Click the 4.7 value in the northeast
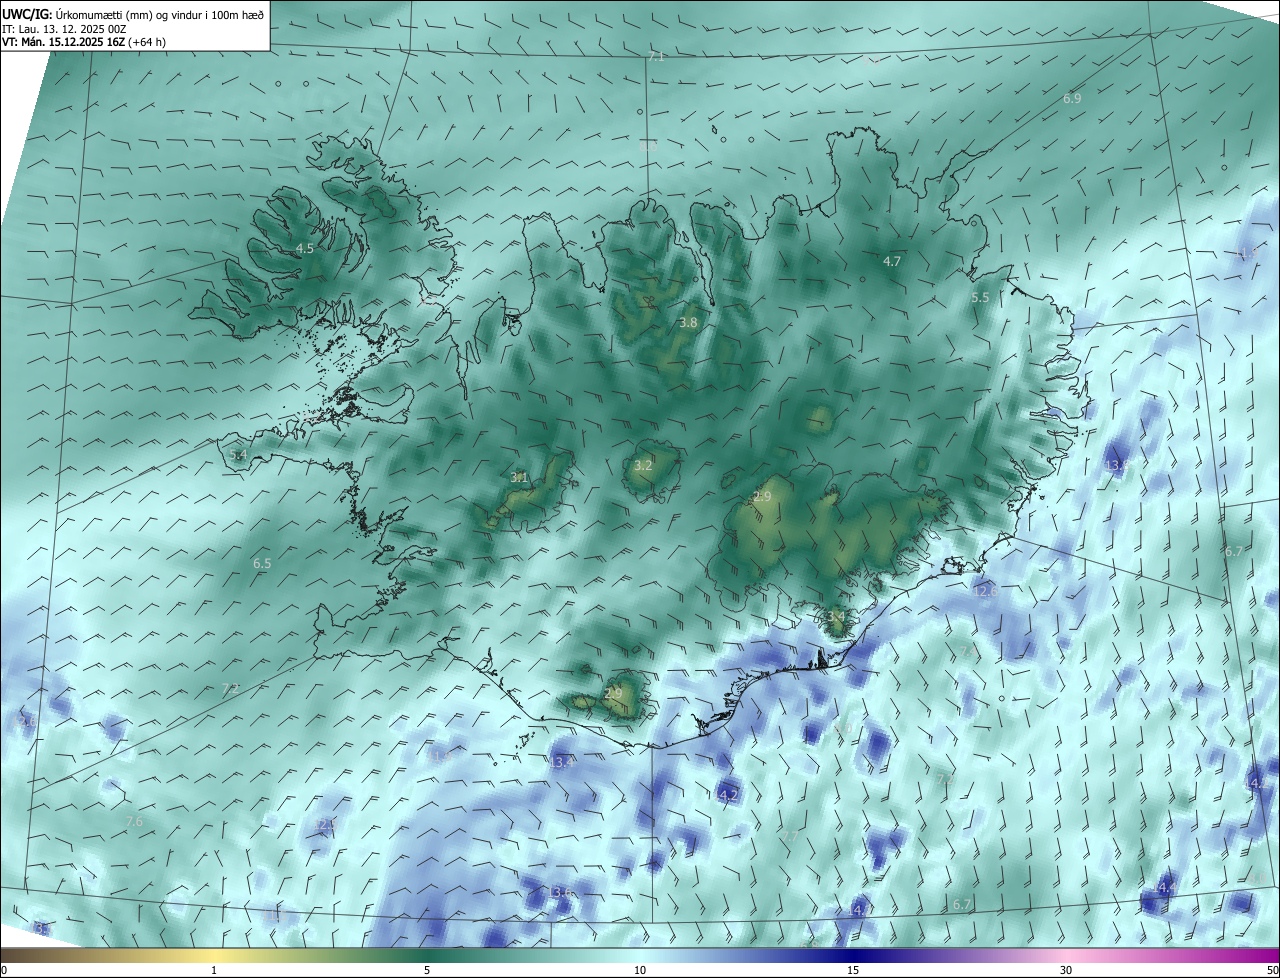1280x978 pixels. pyautogui.click(x=892, y=261)
